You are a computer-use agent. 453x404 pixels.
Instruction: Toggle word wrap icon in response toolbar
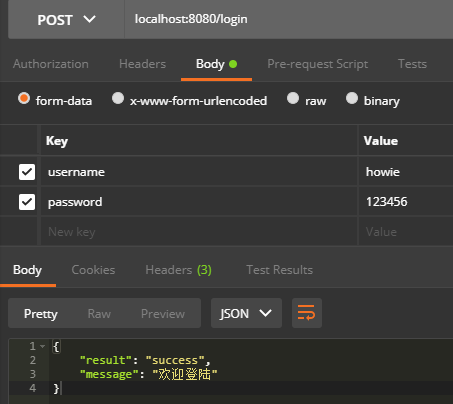[x=307, y=313]
